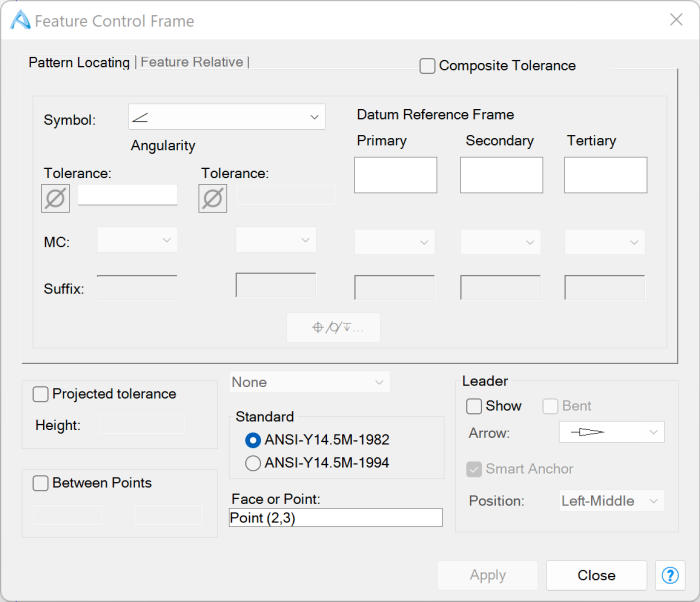Screen dimensions: 700x602
Task: Click the Primary datum input box
Action: [395, 175]
